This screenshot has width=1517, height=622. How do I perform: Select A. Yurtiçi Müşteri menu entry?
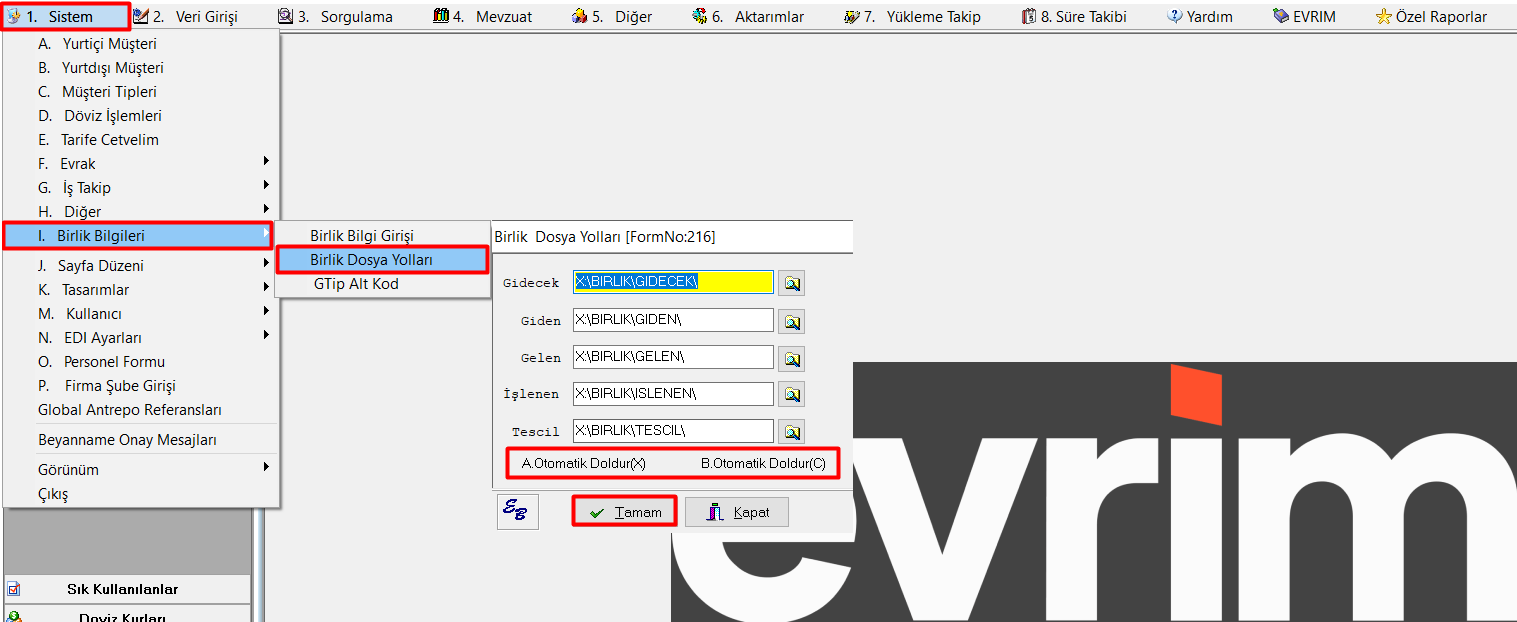point(141,44)
